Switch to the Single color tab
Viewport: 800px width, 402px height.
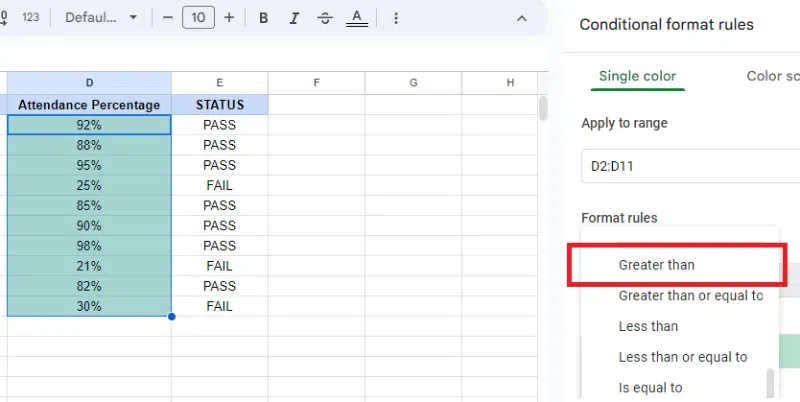(x=637, y=76)
